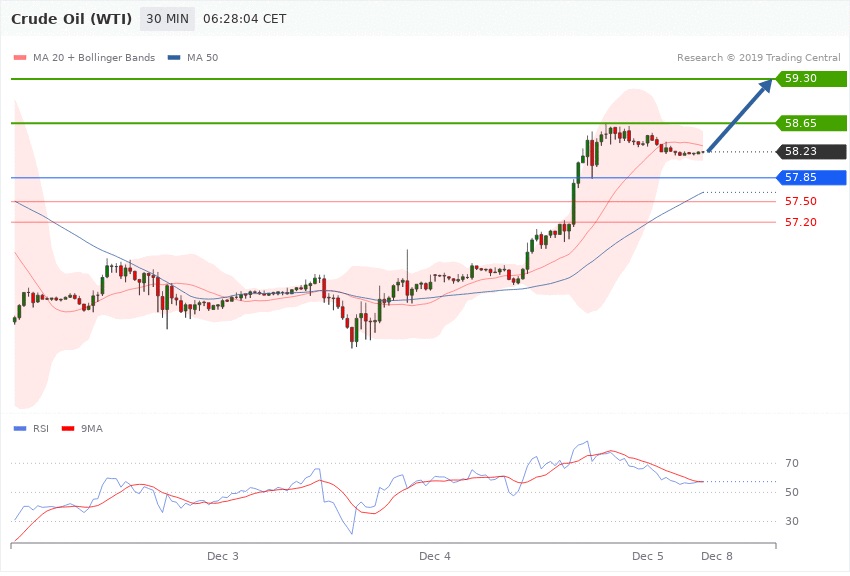Click the Dec 4 date marker
This screenshot has width=850, height=576.
coord(435,555)
